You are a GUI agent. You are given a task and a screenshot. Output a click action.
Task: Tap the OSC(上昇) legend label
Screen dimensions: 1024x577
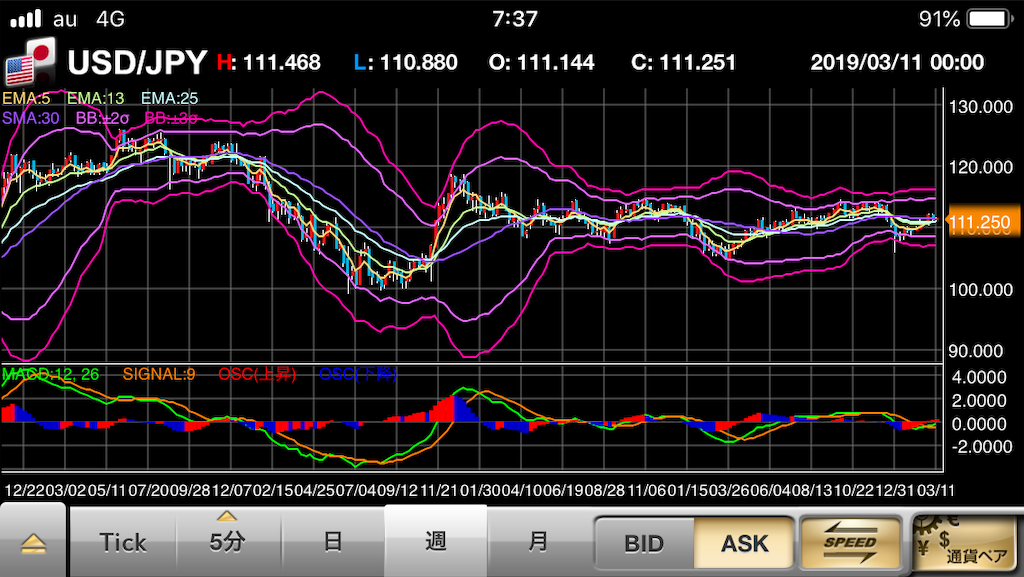(257, 374)
